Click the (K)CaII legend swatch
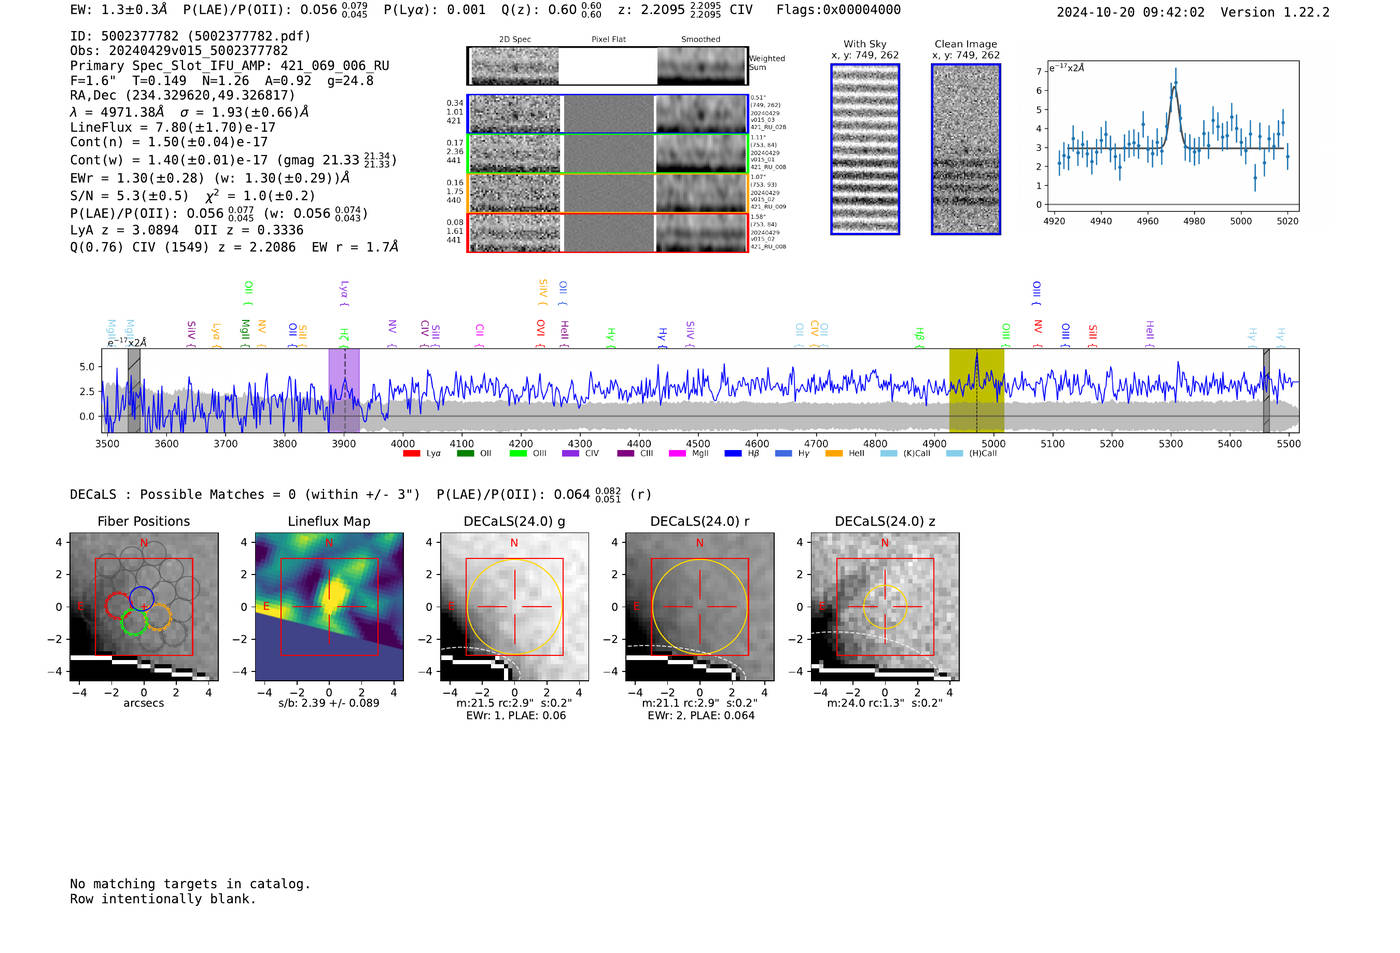Image resolution: width=1400 pixels, height=953 pixels. [888, 454]
